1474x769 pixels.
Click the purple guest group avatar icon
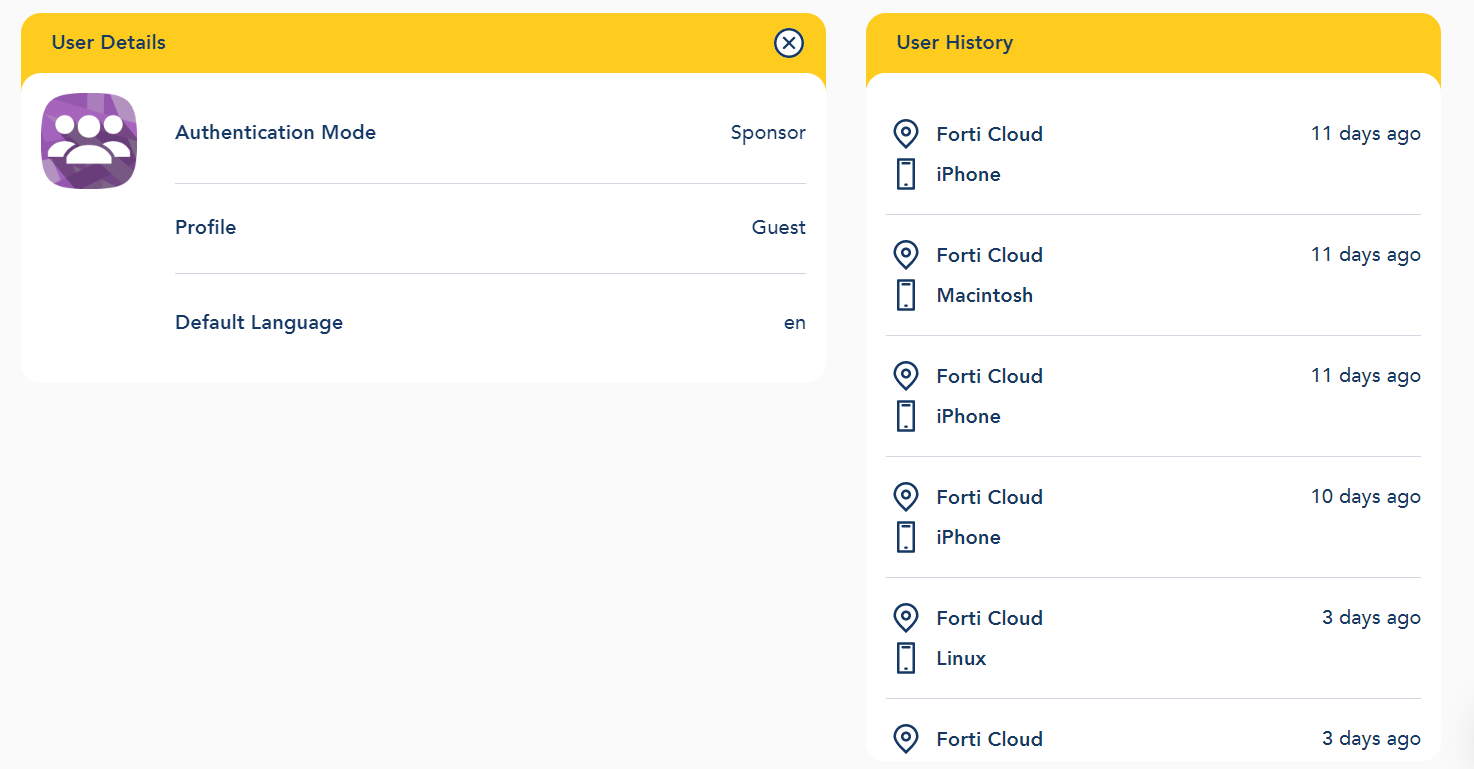click(x=89, y=141)
